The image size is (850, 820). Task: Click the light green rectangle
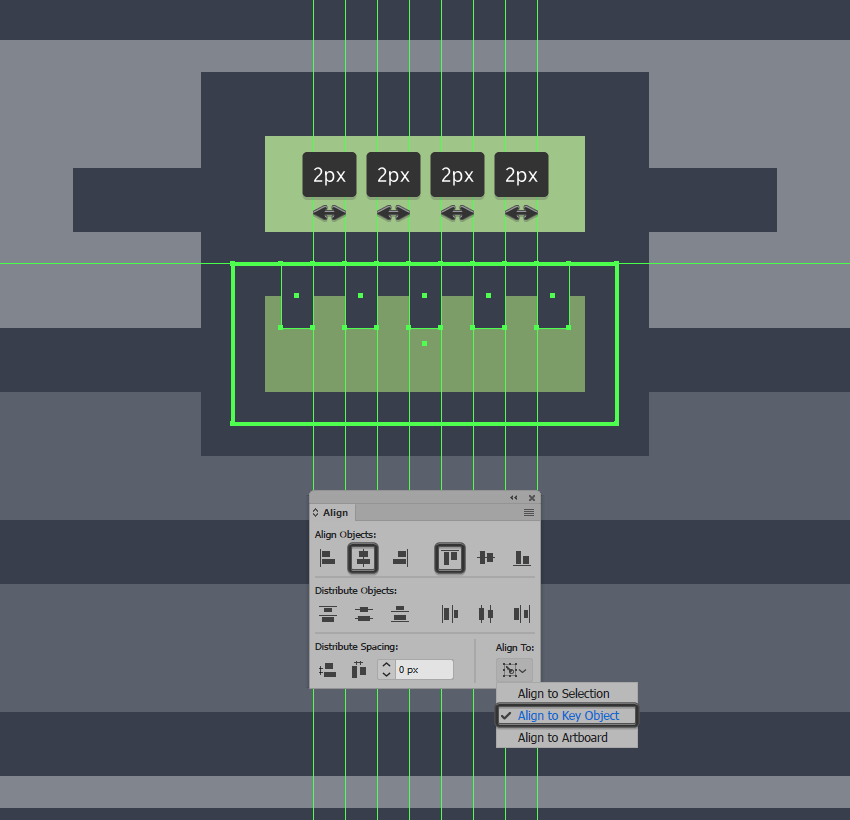point(424,184)
